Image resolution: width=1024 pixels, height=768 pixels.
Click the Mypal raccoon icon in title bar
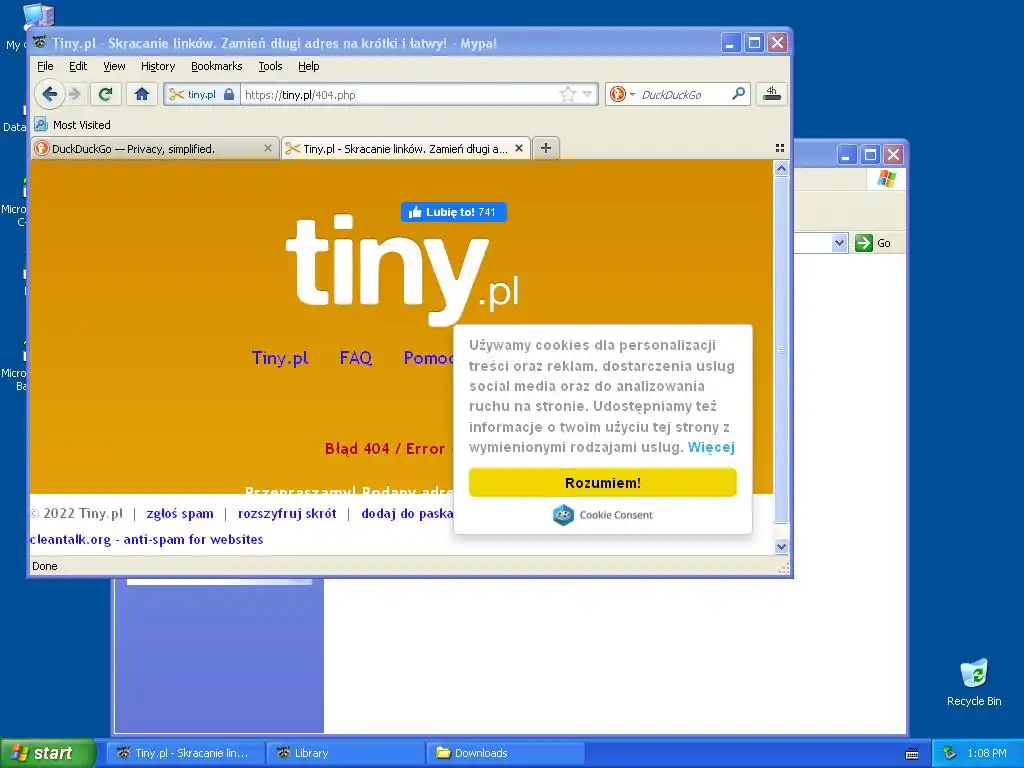pyautogui.click(x=40, y=42)
